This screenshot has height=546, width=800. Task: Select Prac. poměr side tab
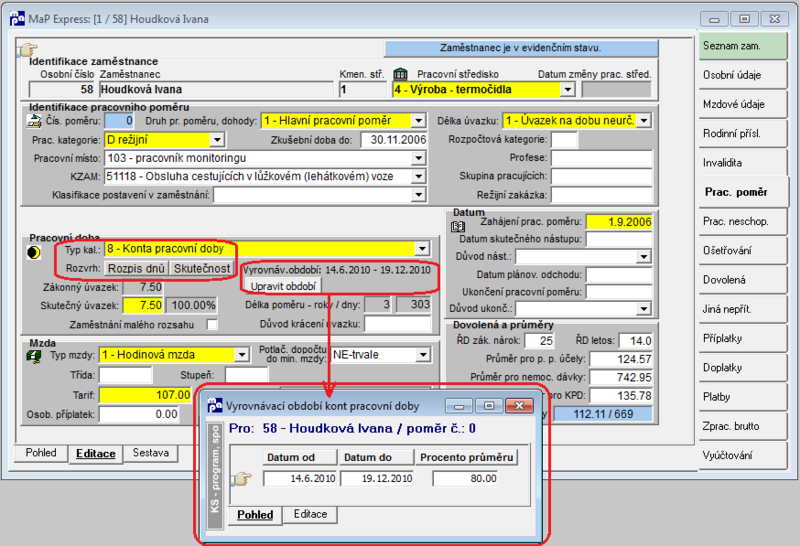[744, 192]
